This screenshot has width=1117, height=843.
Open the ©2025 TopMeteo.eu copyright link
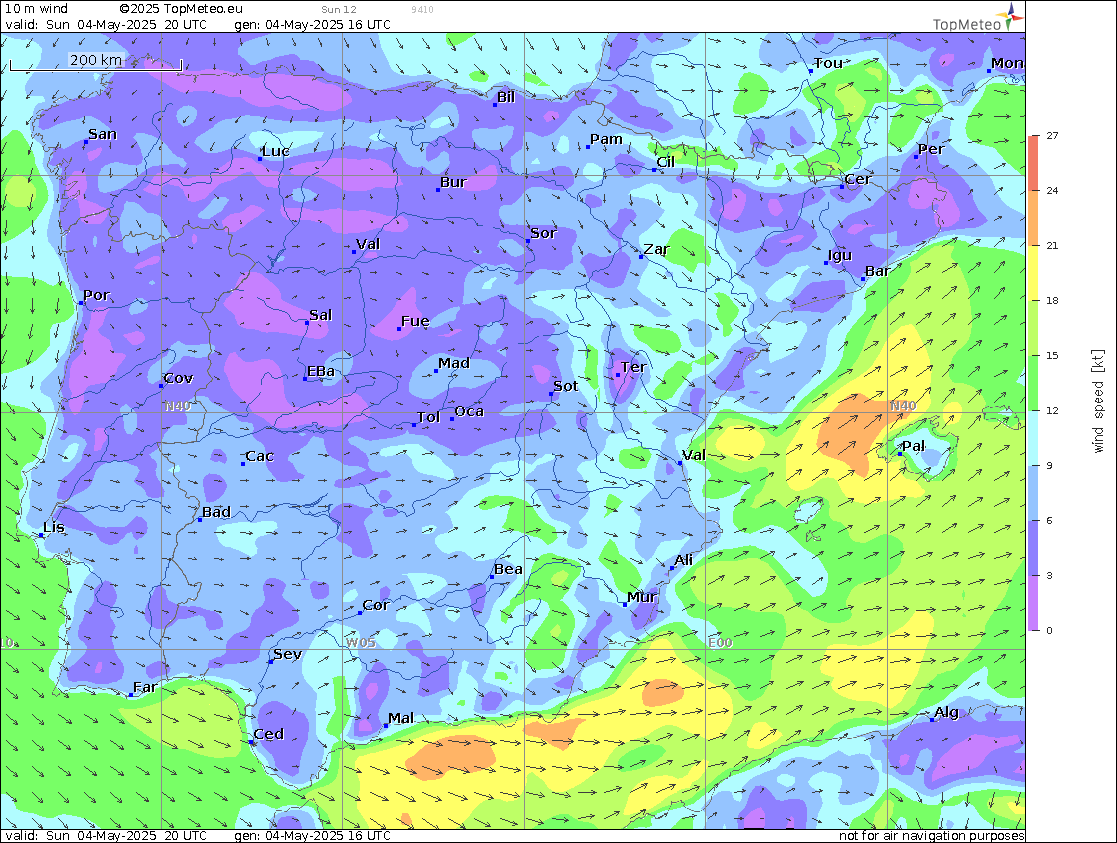[181, 9]
